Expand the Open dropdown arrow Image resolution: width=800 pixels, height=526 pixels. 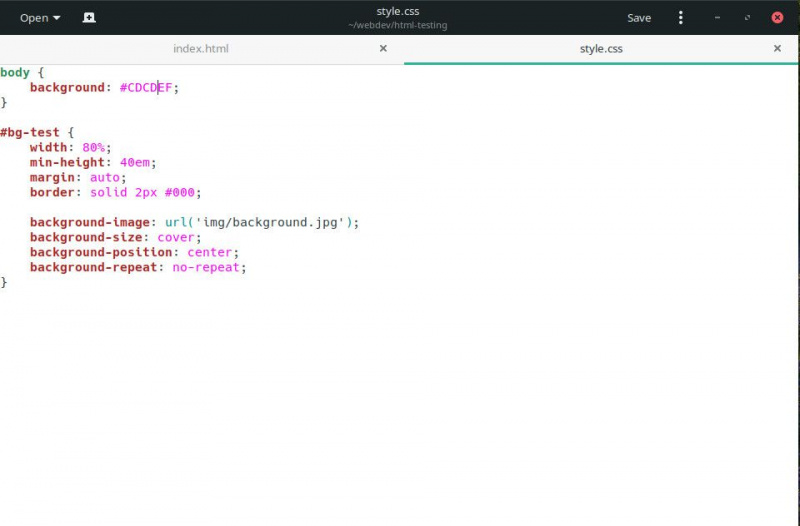(57, 18)
